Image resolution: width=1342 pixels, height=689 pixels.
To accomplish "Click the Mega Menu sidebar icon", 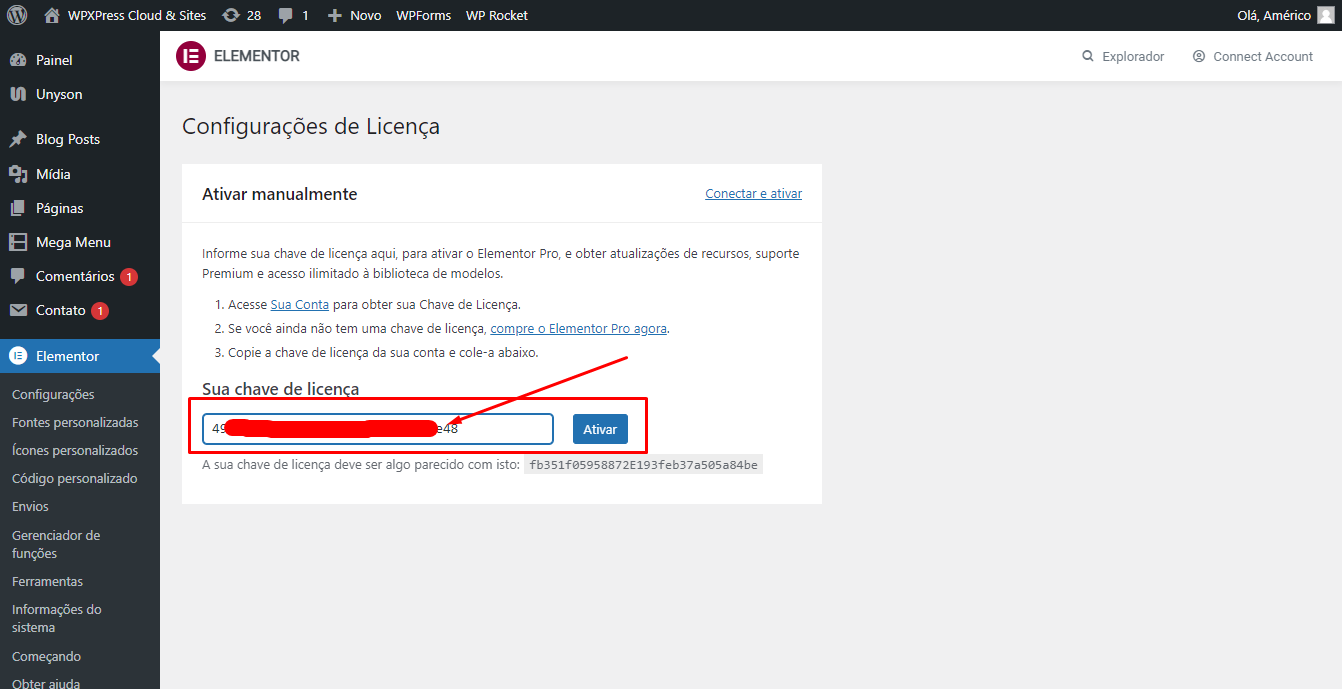I will point(17,242).
